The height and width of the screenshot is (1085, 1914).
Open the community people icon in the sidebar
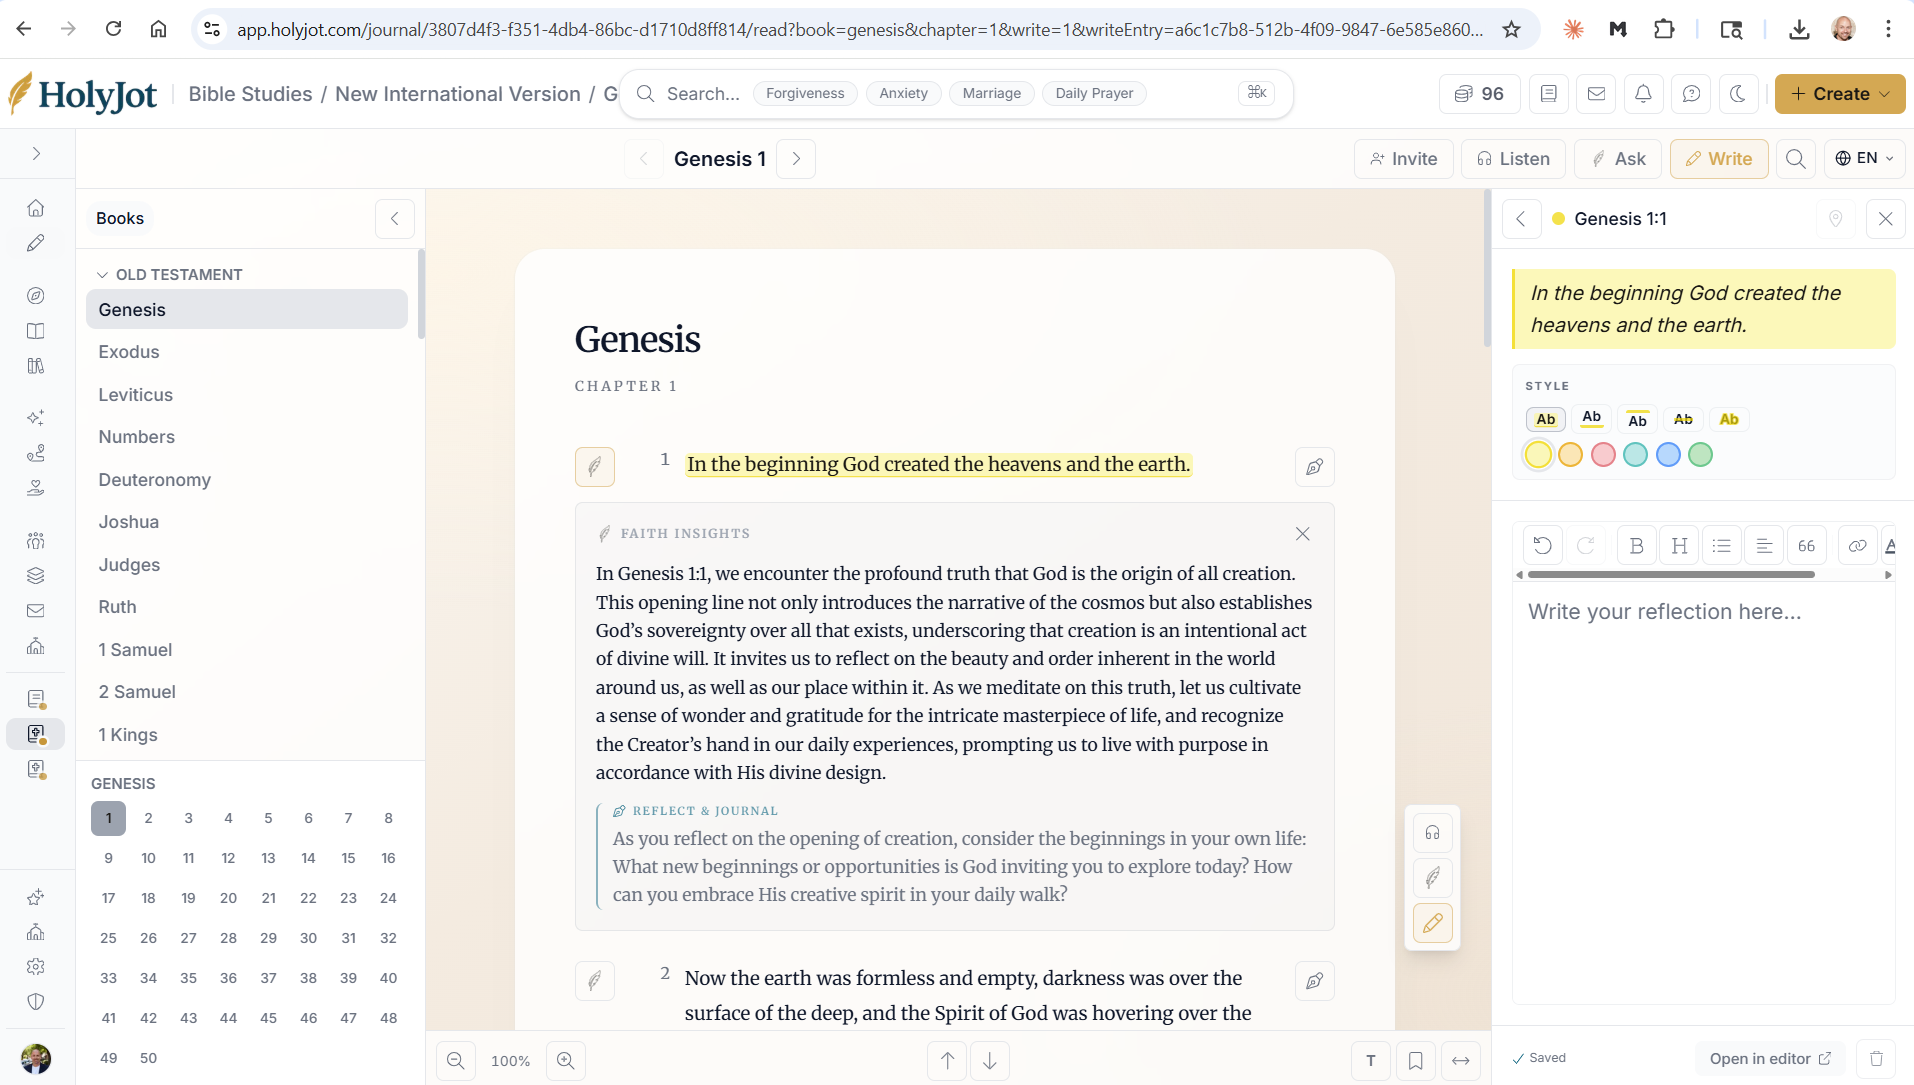[x=36, y=541]
